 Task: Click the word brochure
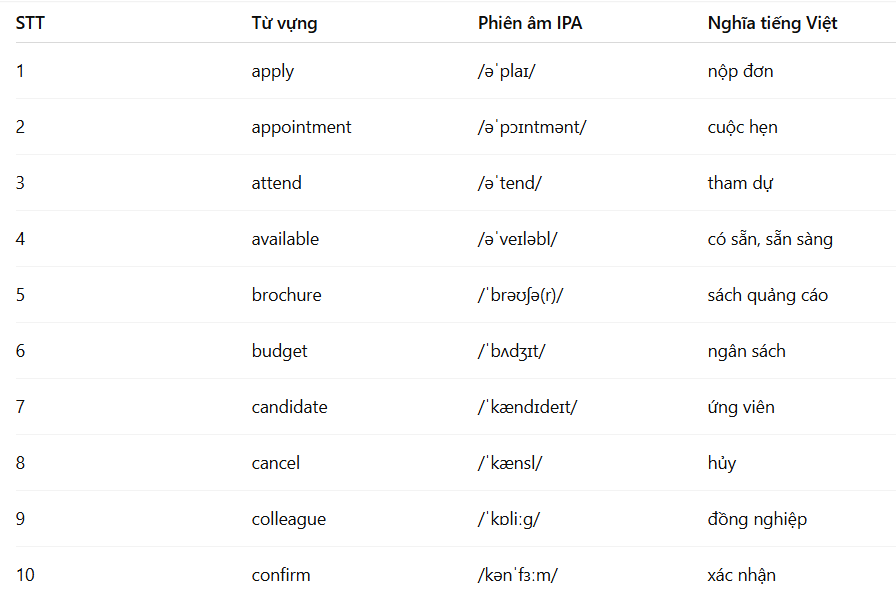click(x=286, y=295)
